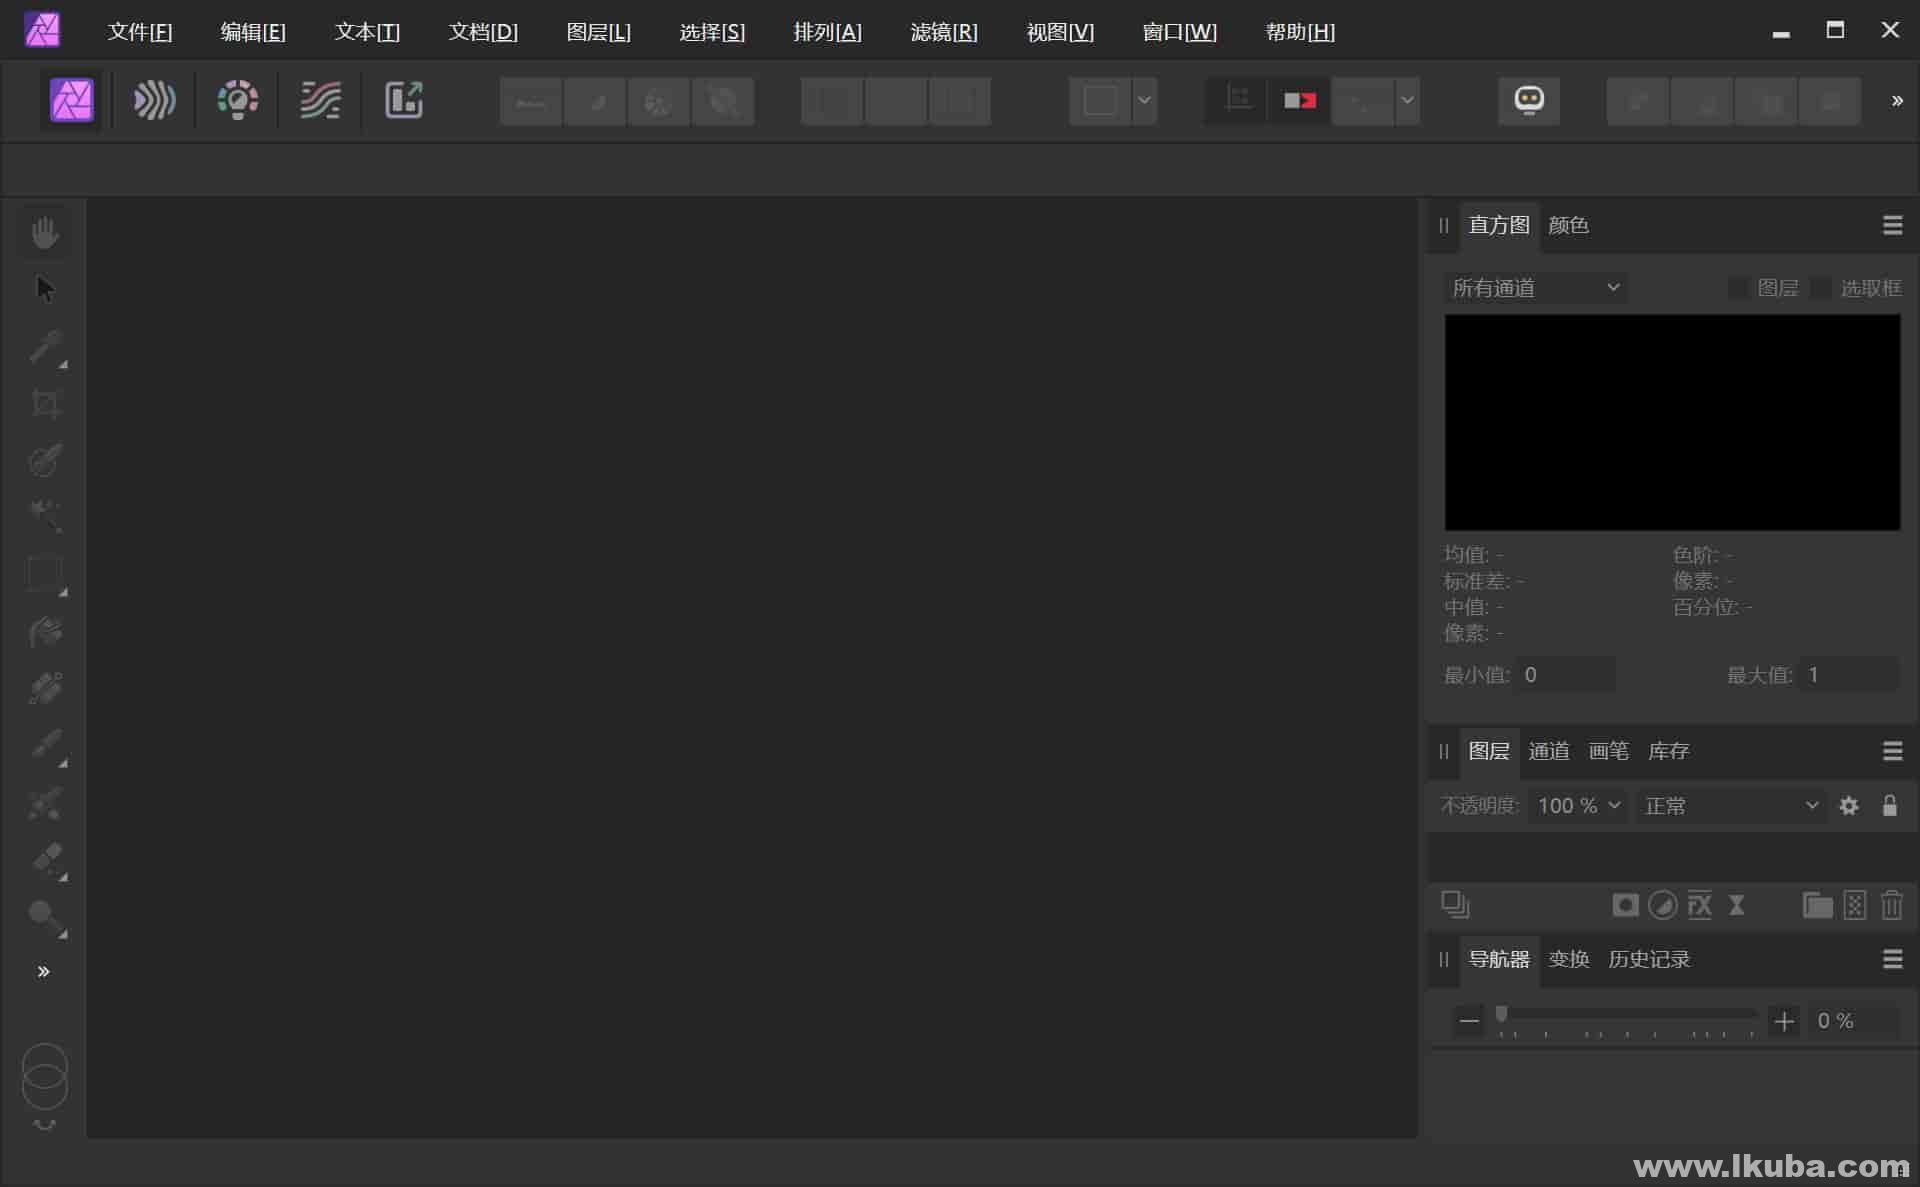Toggle the quick mask red button
The image size is (1920, 1187).
(1299, 100)
